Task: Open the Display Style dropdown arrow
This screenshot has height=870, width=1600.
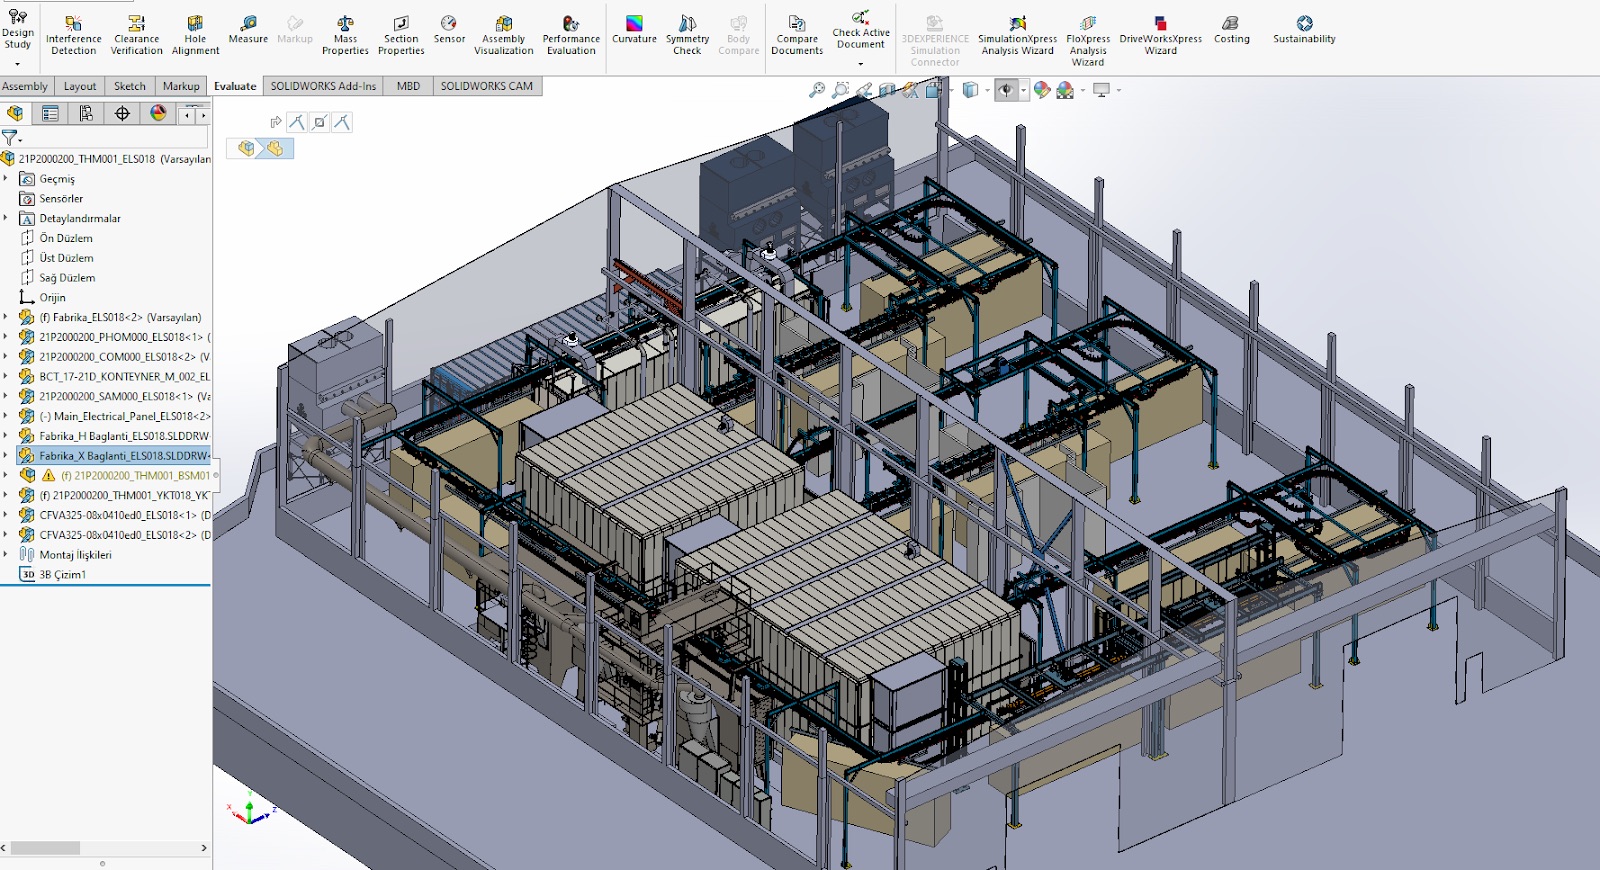Action: 986,90
